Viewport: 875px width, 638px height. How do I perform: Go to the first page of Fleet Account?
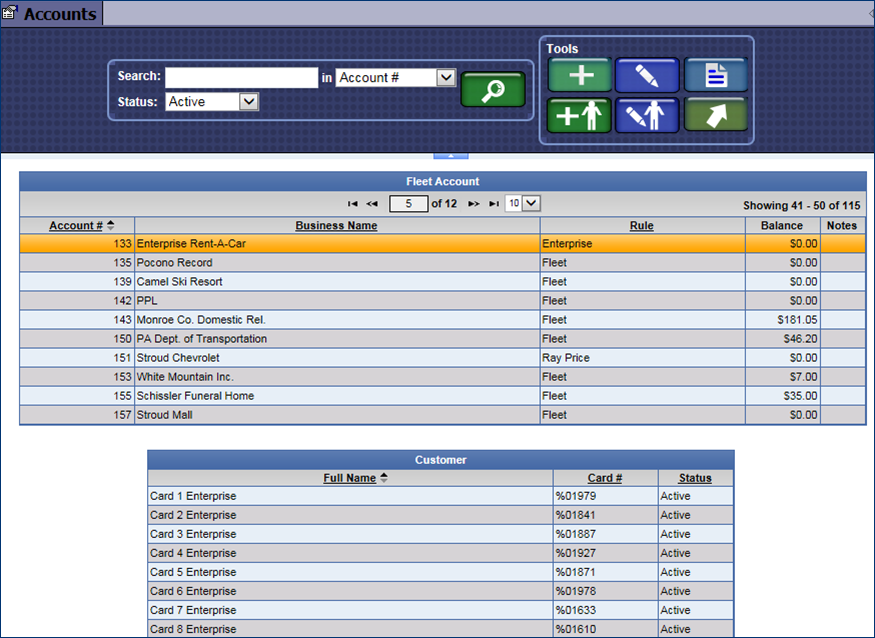(352, 204)
